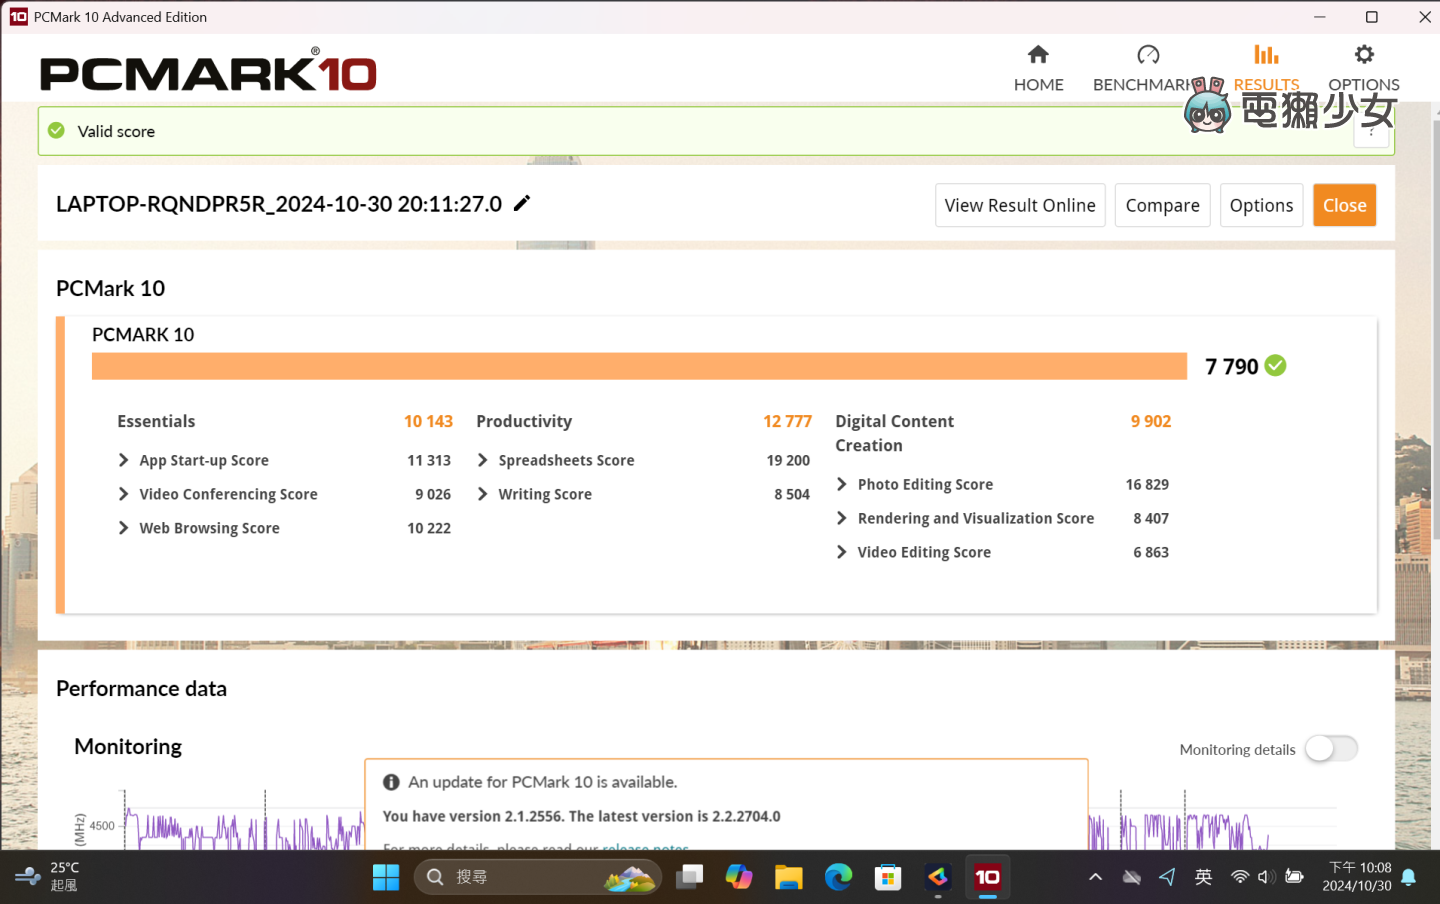This screenshot has height=904, width=1440.
Task: Open weather widget showing 25°C
Action: coord(48,877)
